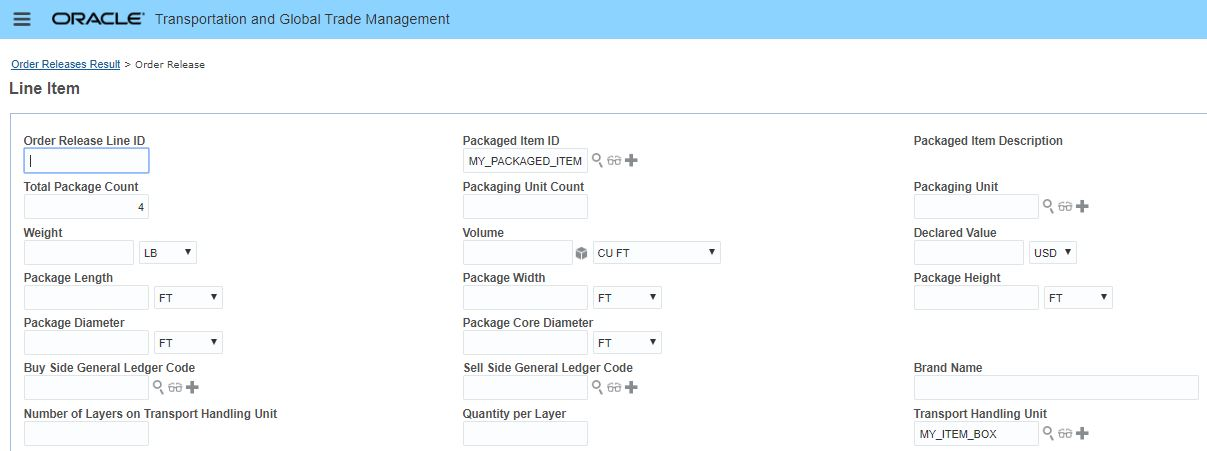
Task: Click plus icon beside Transport Handling Unit
Action: (1082, 433)
